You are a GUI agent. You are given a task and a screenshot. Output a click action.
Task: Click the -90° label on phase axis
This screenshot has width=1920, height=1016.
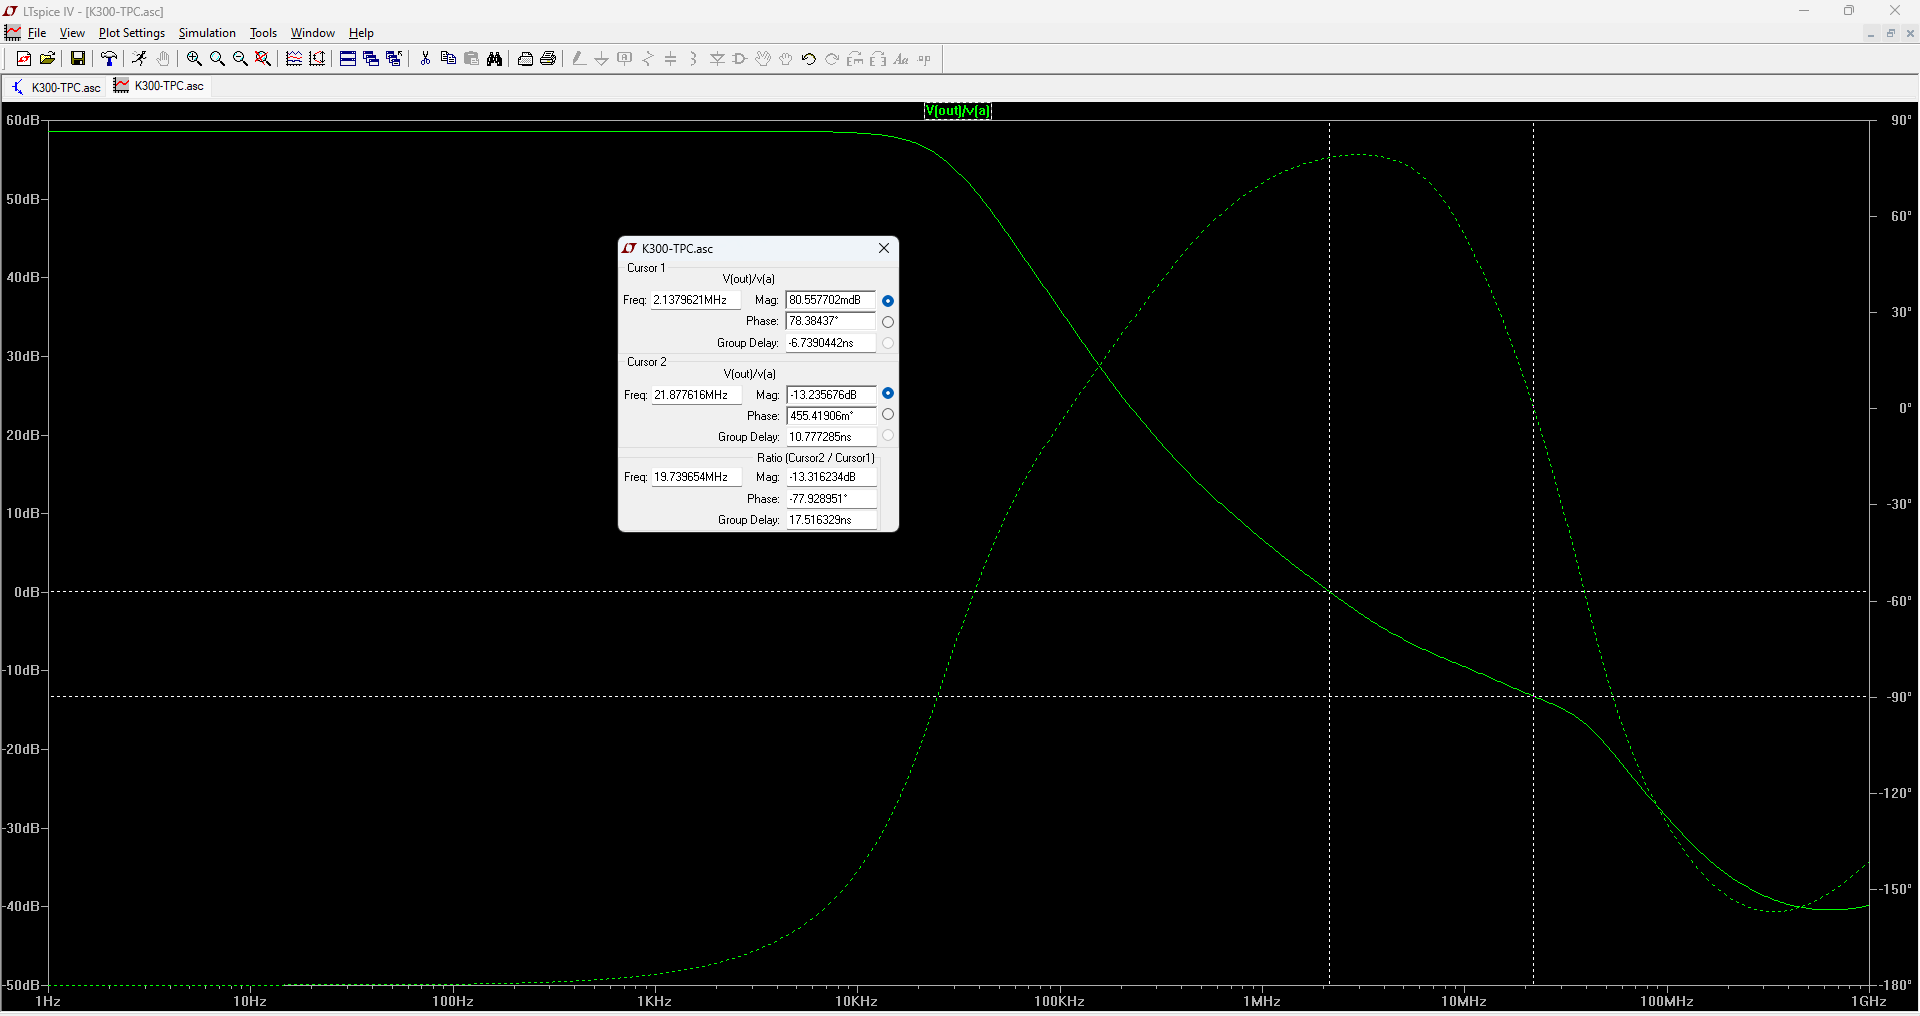[1899, 697]
